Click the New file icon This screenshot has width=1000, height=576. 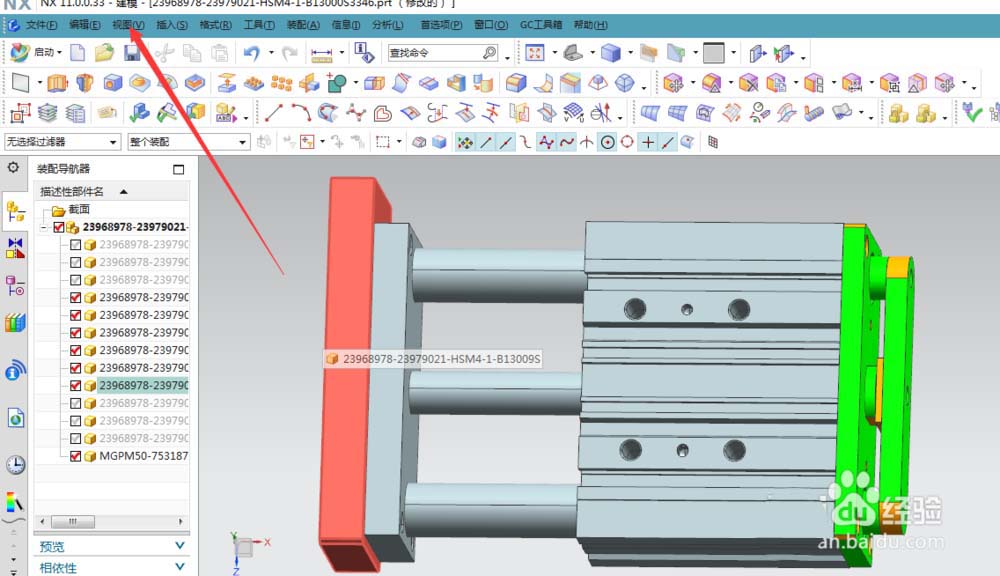(78, 52)
